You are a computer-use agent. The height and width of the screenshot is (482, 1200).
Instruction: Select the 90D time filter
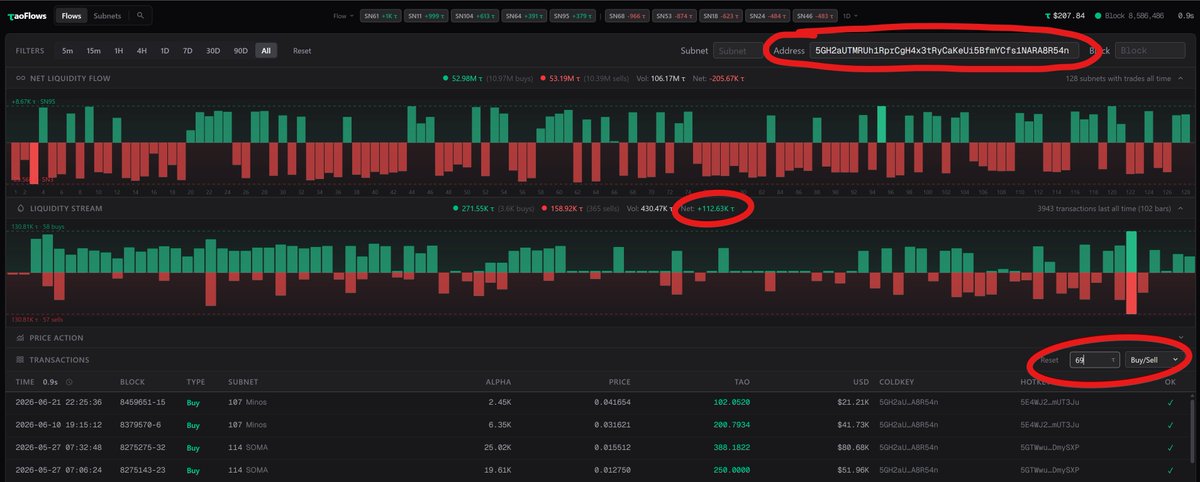[x=240, y=50]
